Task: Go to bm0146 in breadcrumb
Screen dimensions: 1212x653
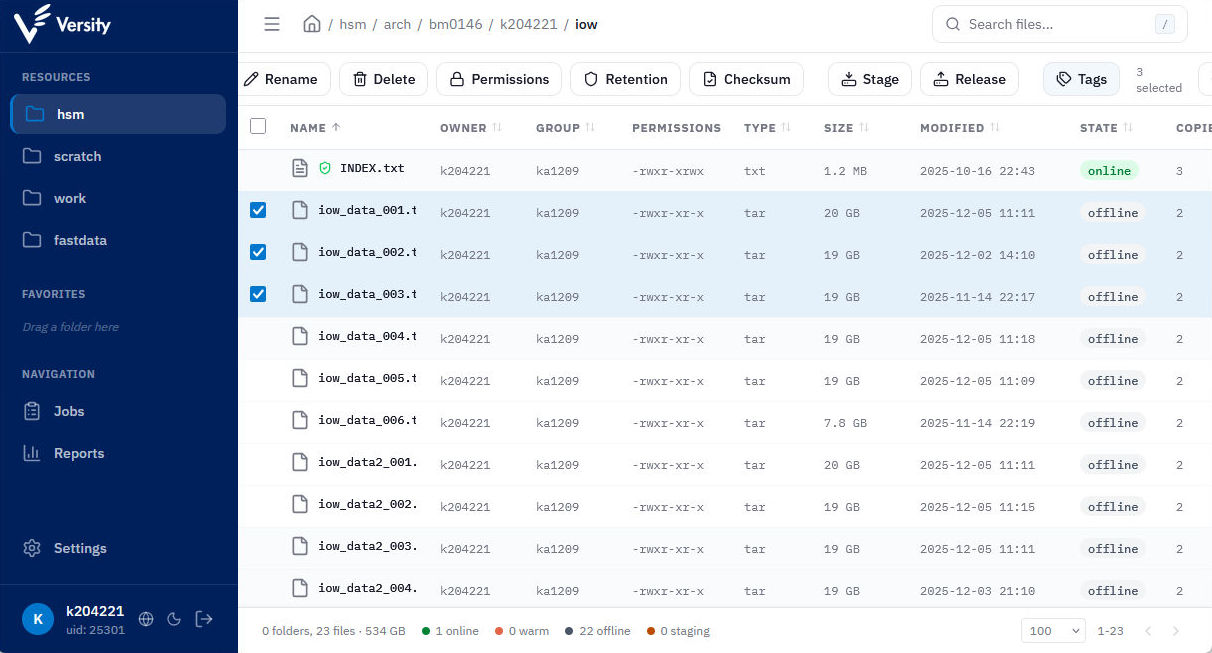Action: (454, 24)
